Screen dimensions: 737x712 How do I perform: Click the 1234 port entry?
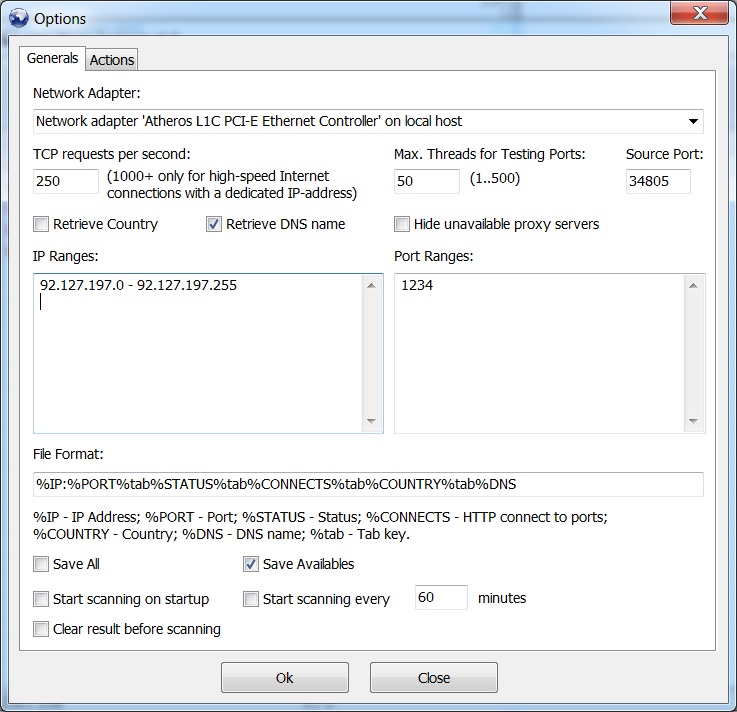417,285
